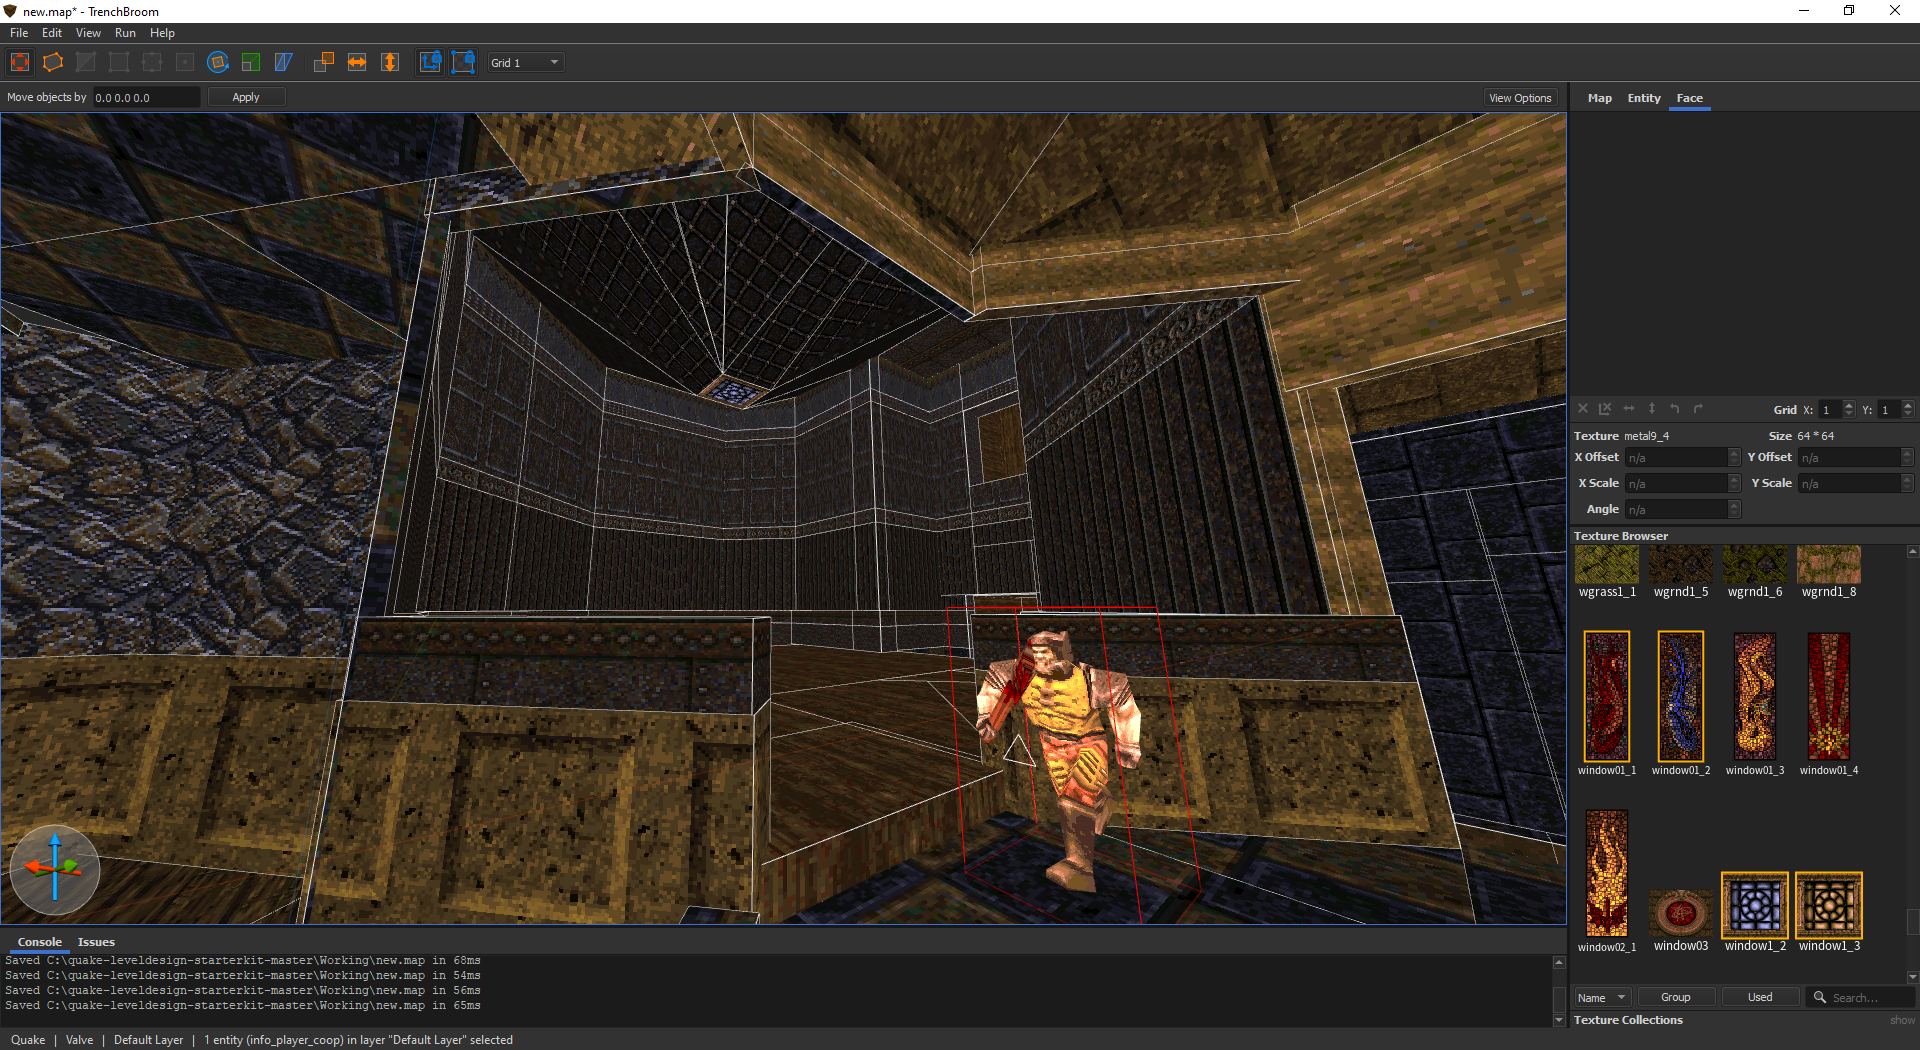Click the Apply button
This screenshot has height=1050, width=1920.
tap(246, 97)
